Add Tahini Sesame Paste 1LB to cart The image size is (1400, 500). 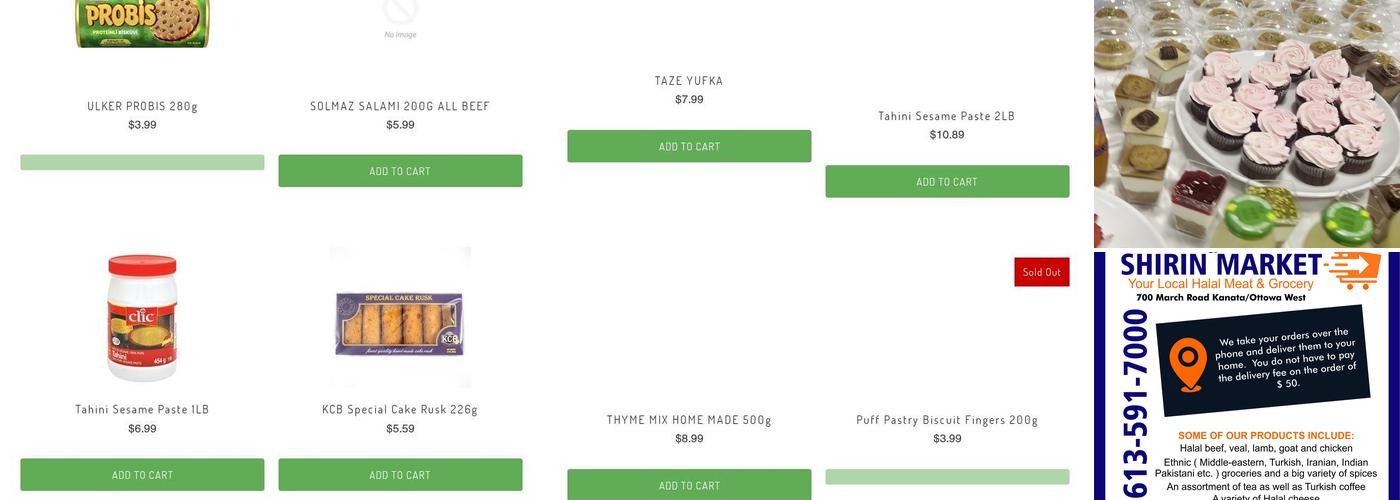142,475
